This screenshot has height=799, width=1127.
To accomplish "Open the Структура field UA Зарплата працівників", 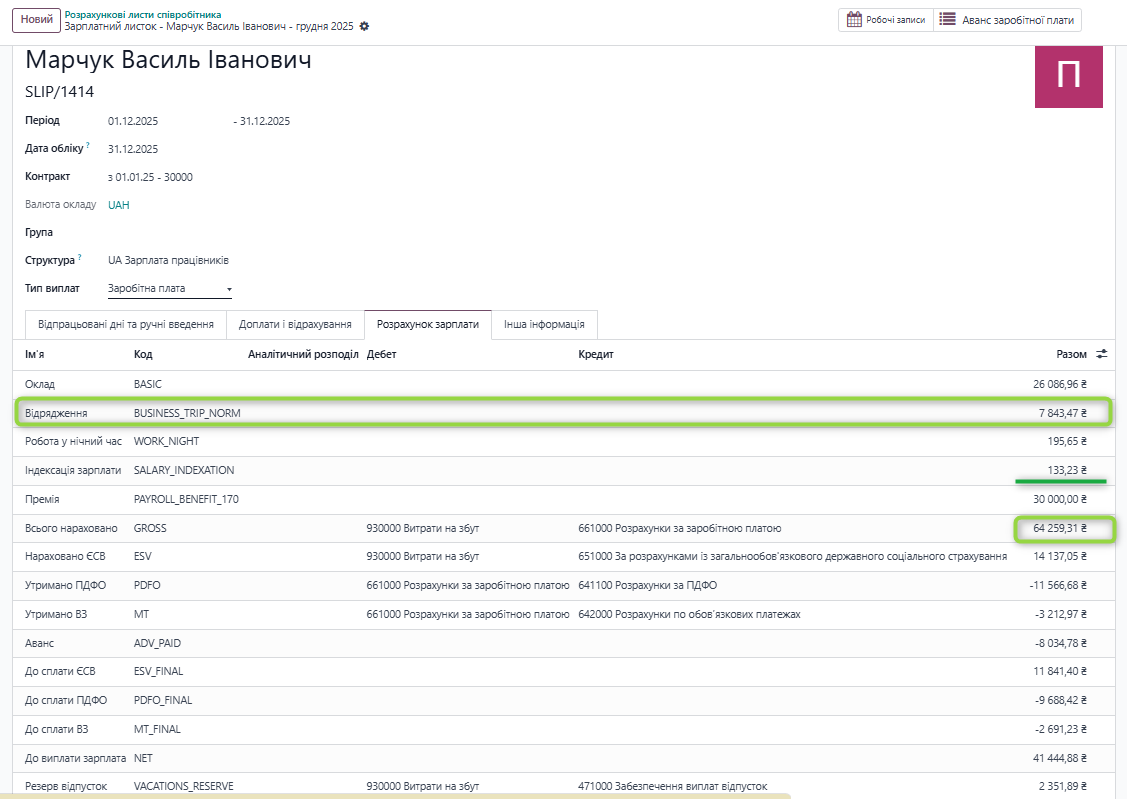I will [x=168, y=260].
